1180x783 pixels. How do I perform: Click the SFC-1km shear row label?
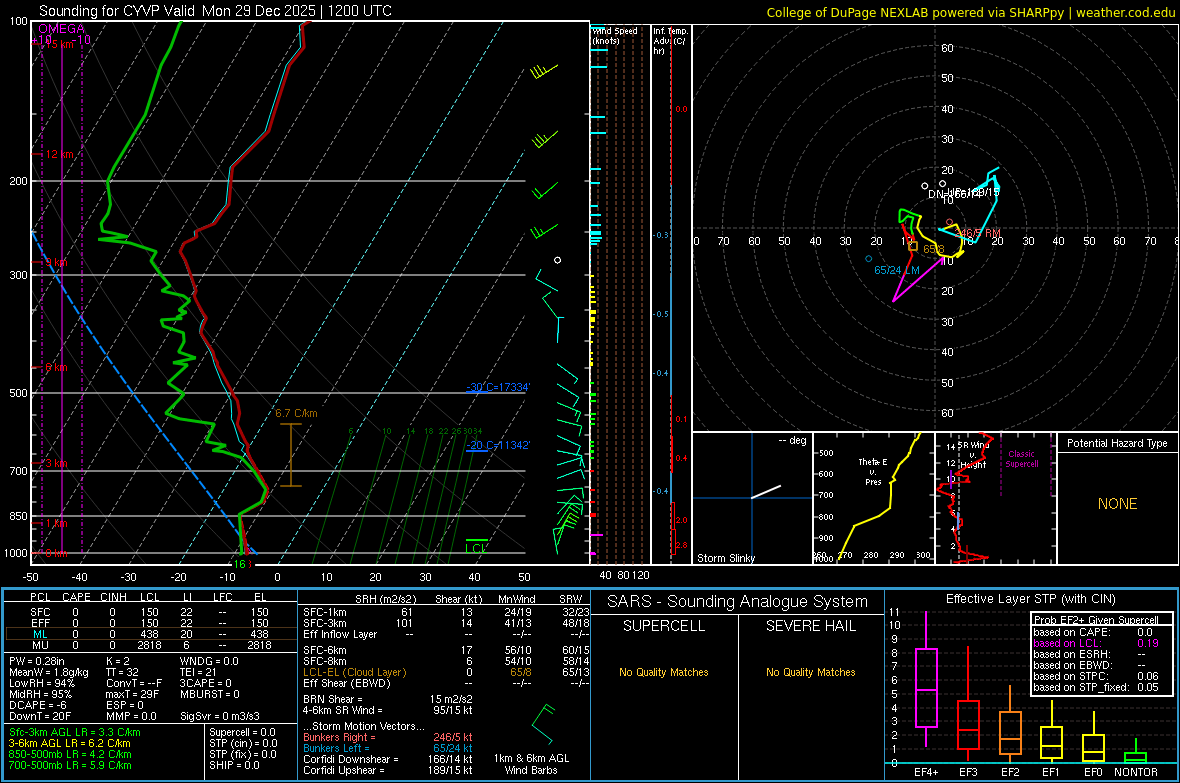325,612
